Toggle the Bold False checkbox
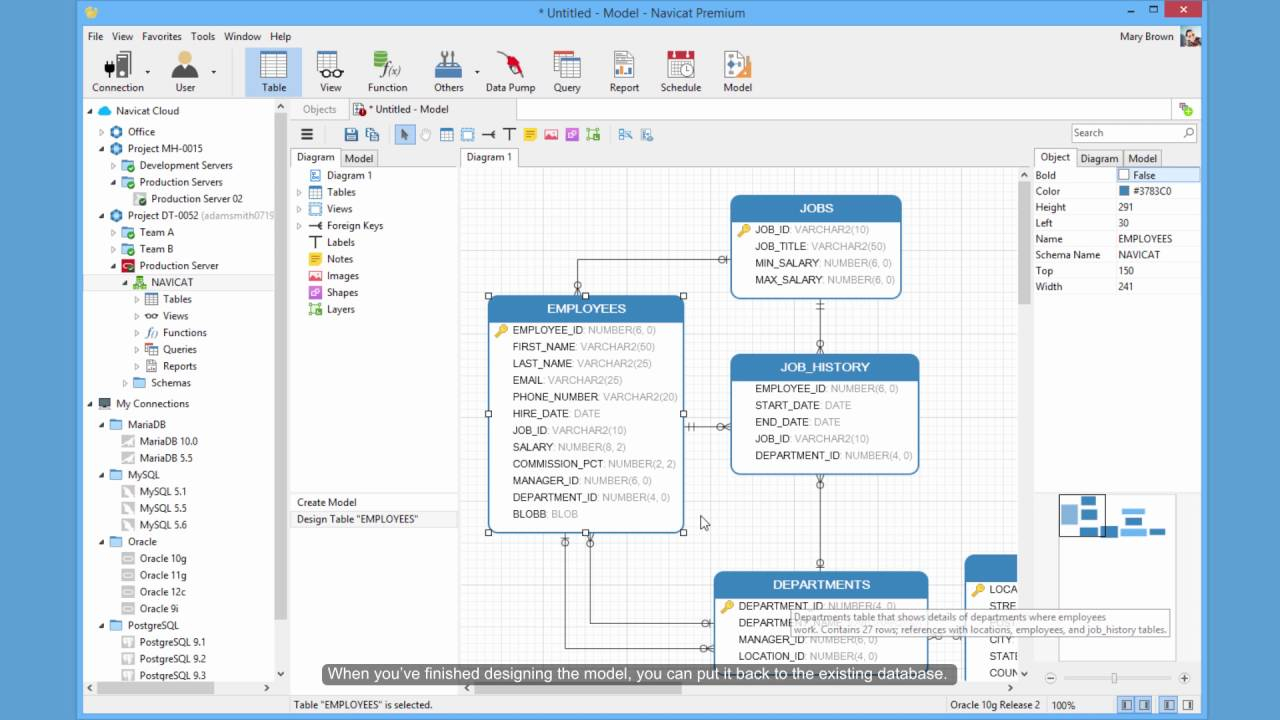The image size is (1280, 720). click(1124, 175)
